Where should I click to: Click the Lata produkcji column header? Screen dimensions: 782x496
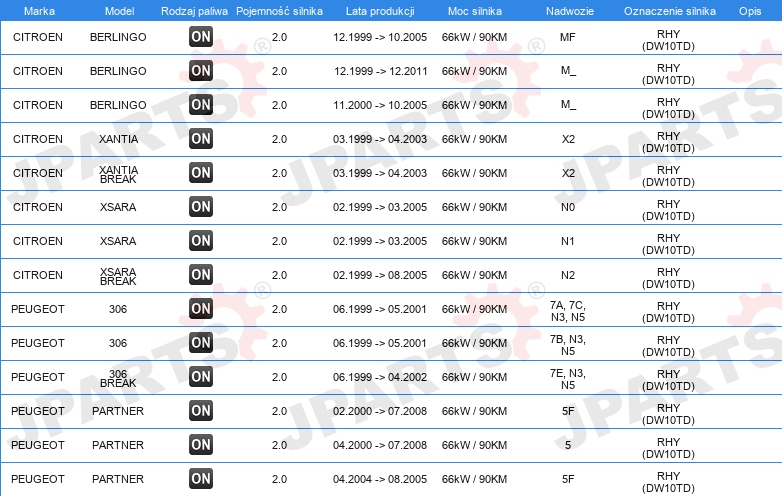[380, 11]
